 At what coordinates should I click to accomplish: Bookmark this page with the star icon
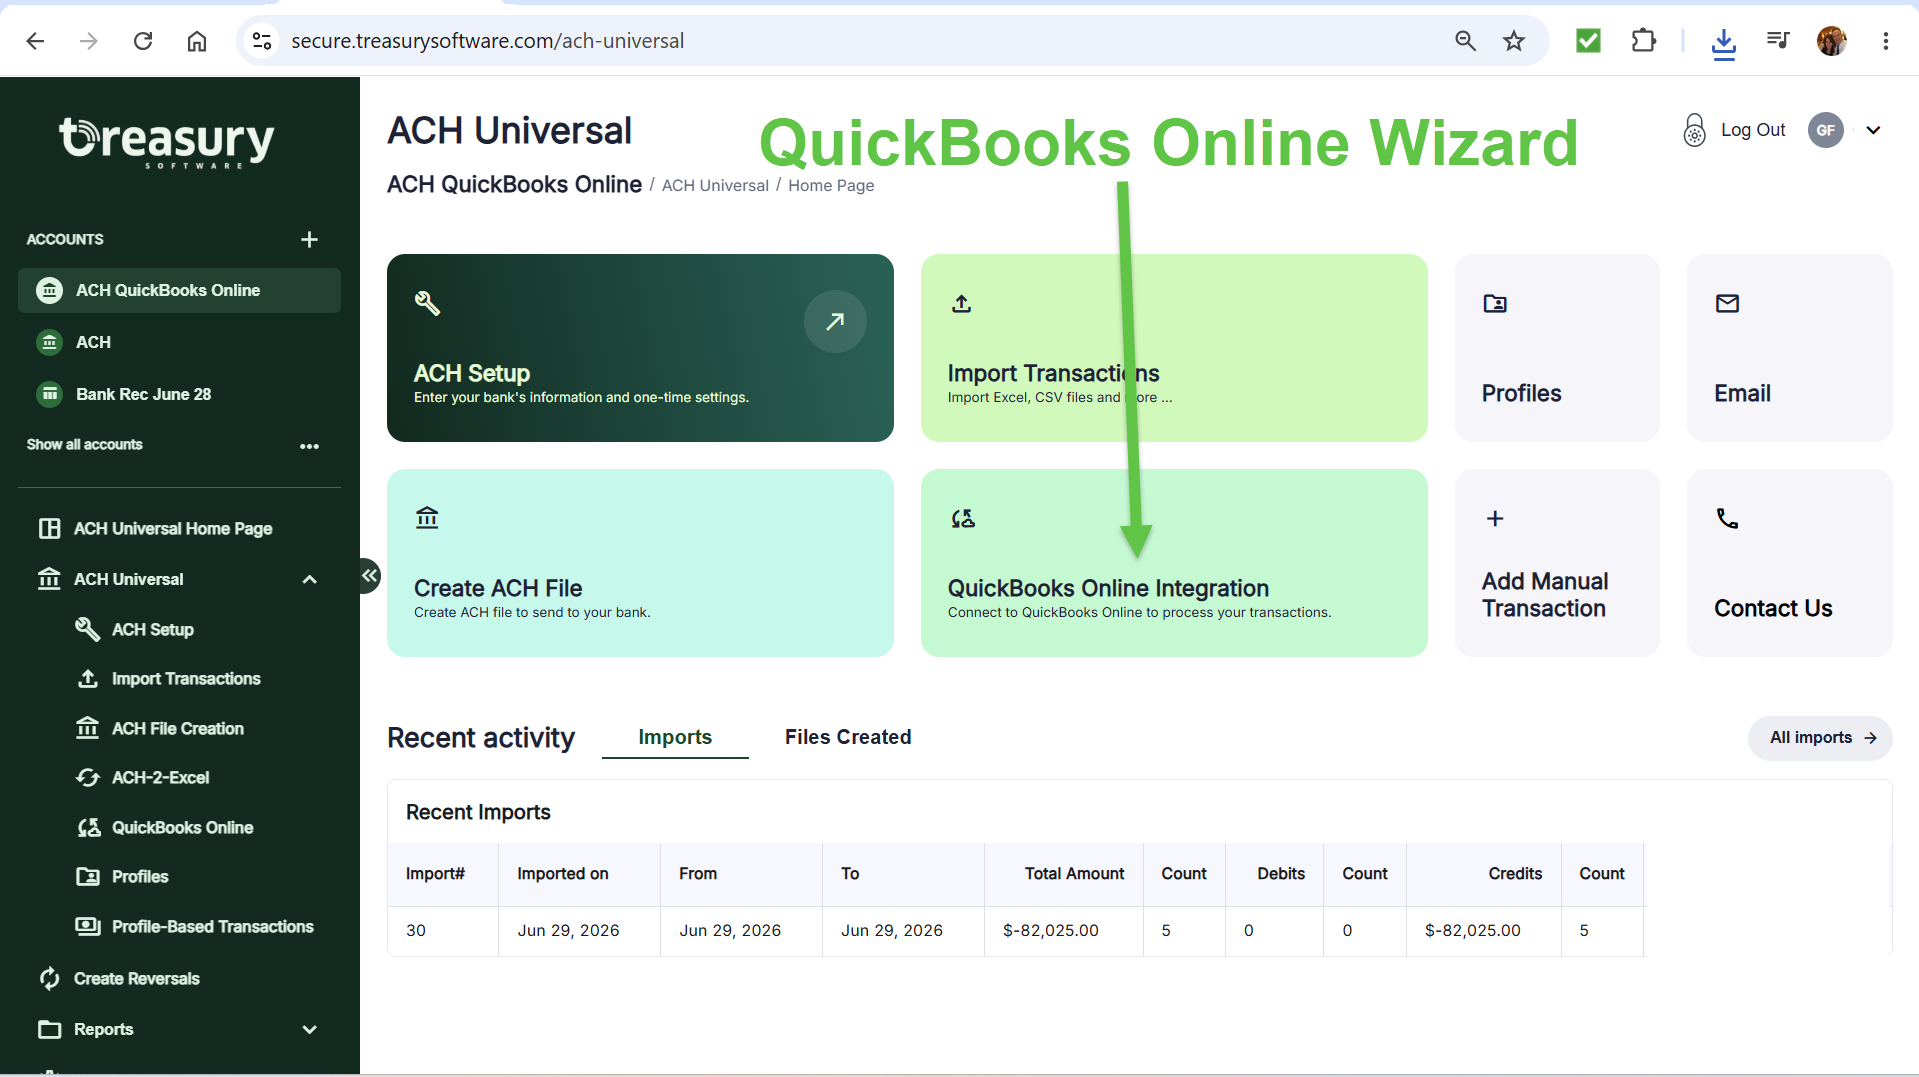point(1514,41)
